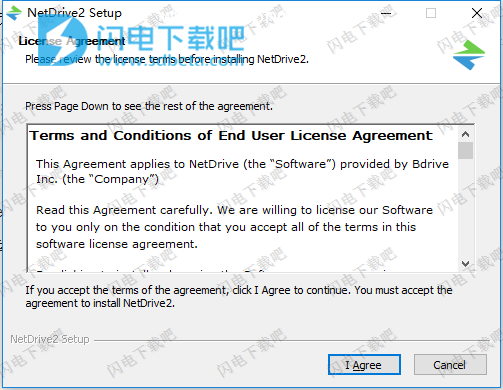Close the NetDrive2 Setup dialog
The height and width of the screenshot is (390, 503).
(477, 13)
